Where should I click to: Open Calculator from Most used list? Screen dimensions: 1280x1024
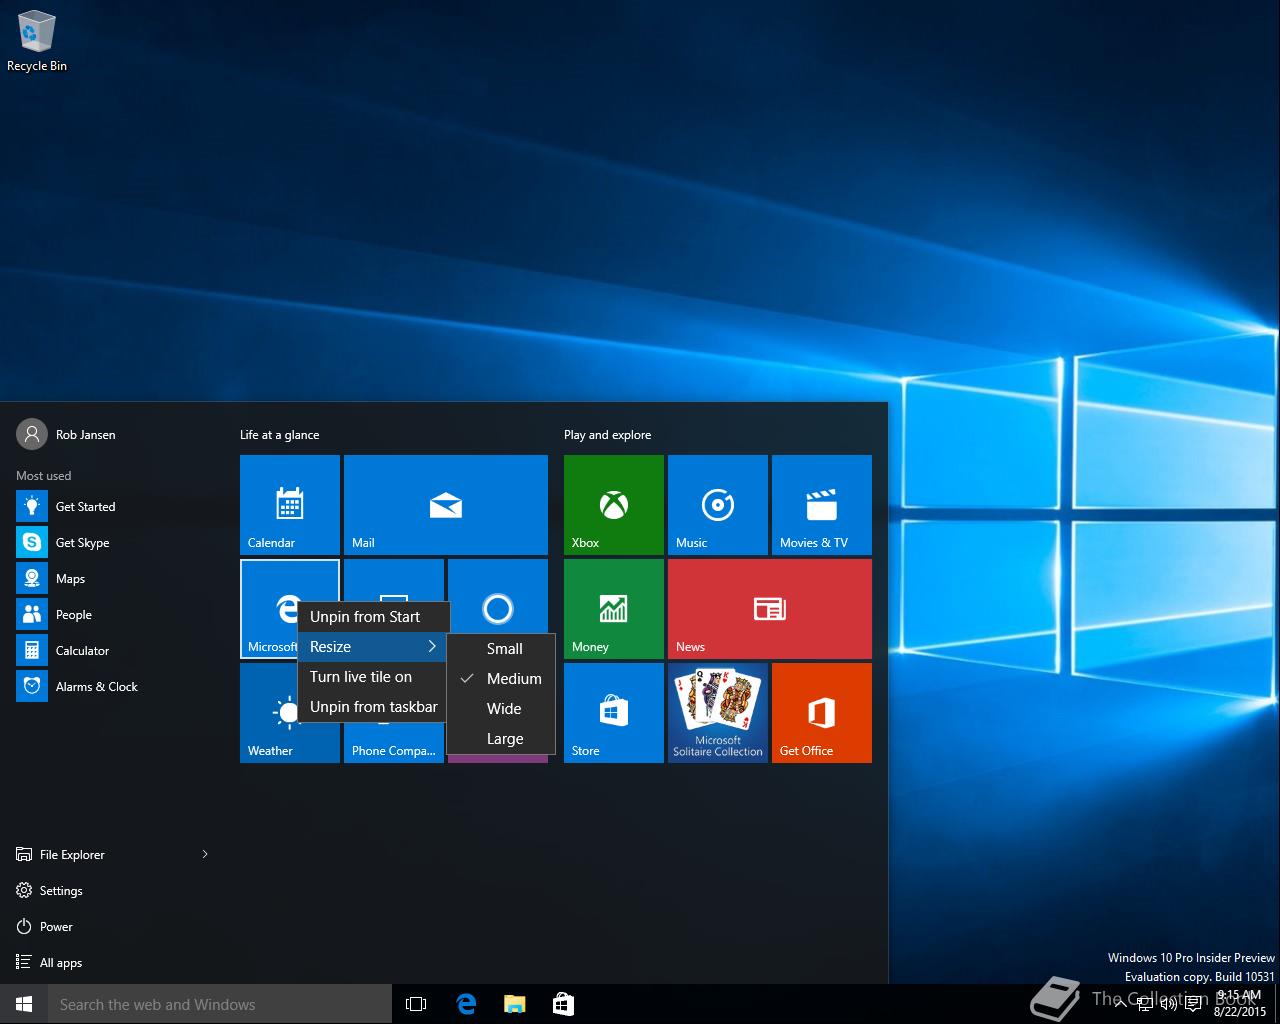pos(116,651)
